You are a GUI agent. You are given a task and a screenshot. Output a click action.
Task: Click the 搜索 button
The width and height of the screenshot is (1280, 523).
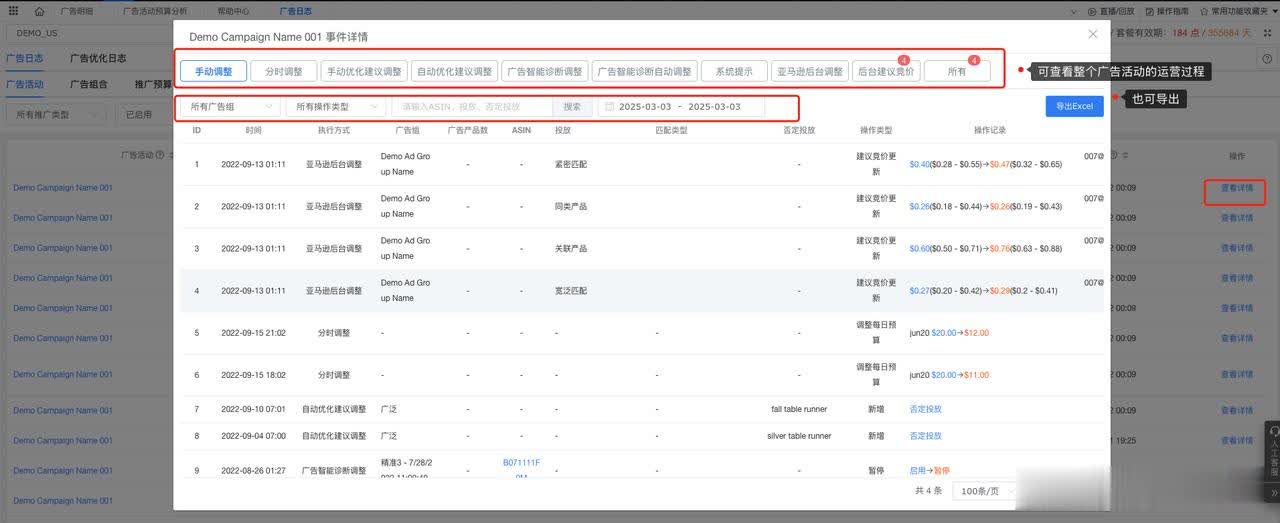point(572,106)
